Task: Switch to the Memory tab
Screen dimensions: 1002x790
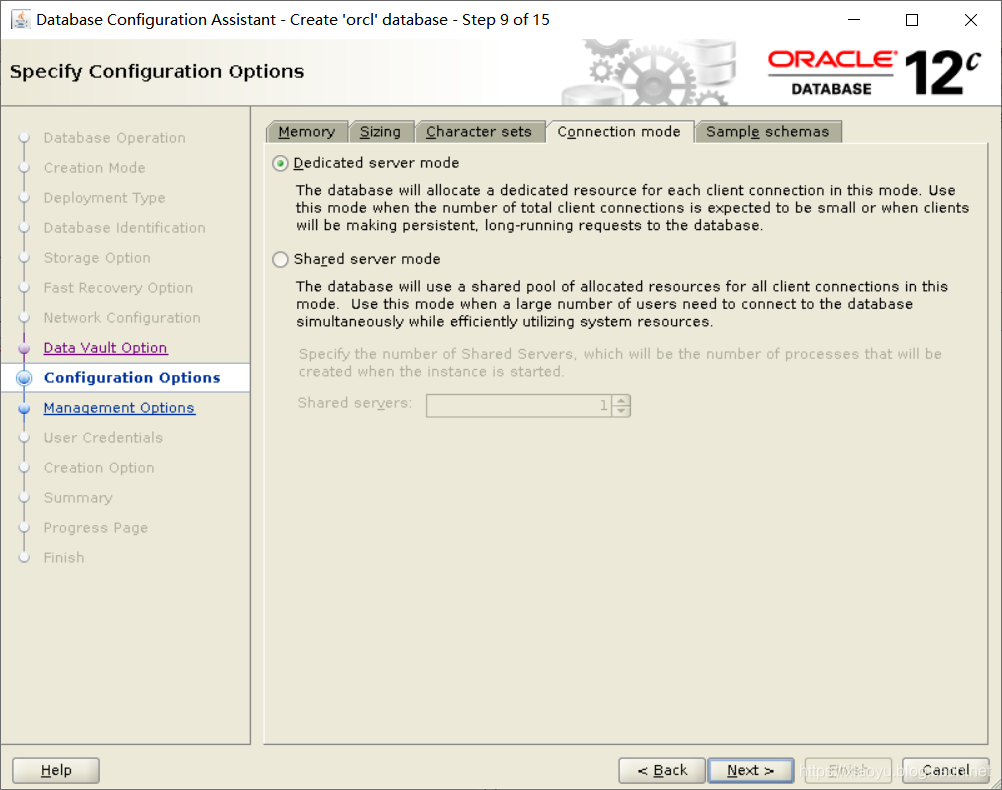Action: [307, 132]
